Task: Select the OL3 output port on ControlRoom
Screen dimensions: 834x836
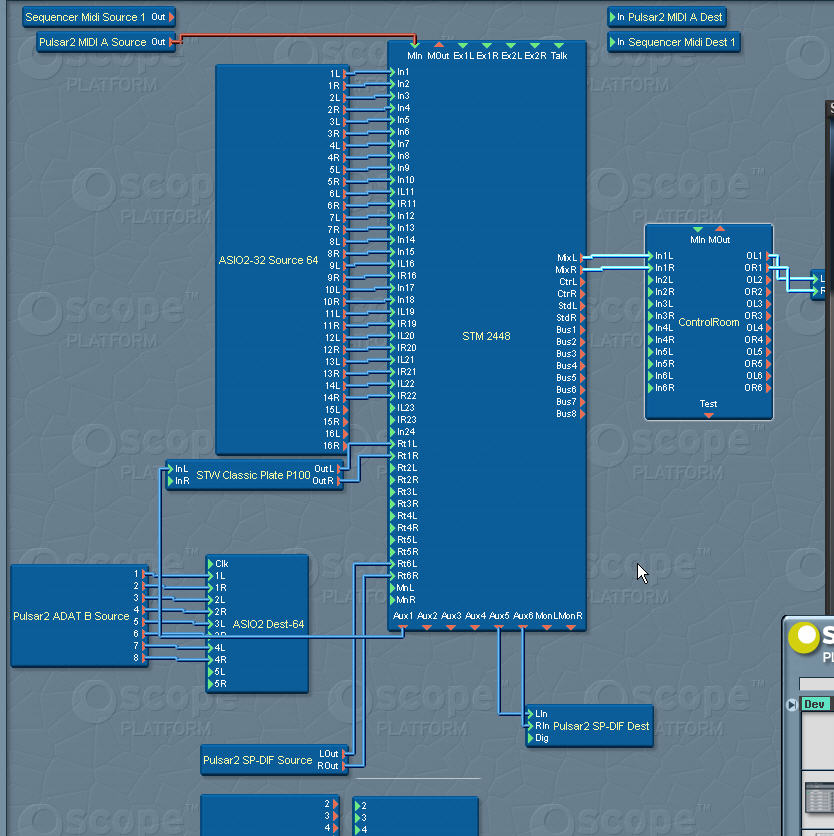Action: tap(768, 304)
